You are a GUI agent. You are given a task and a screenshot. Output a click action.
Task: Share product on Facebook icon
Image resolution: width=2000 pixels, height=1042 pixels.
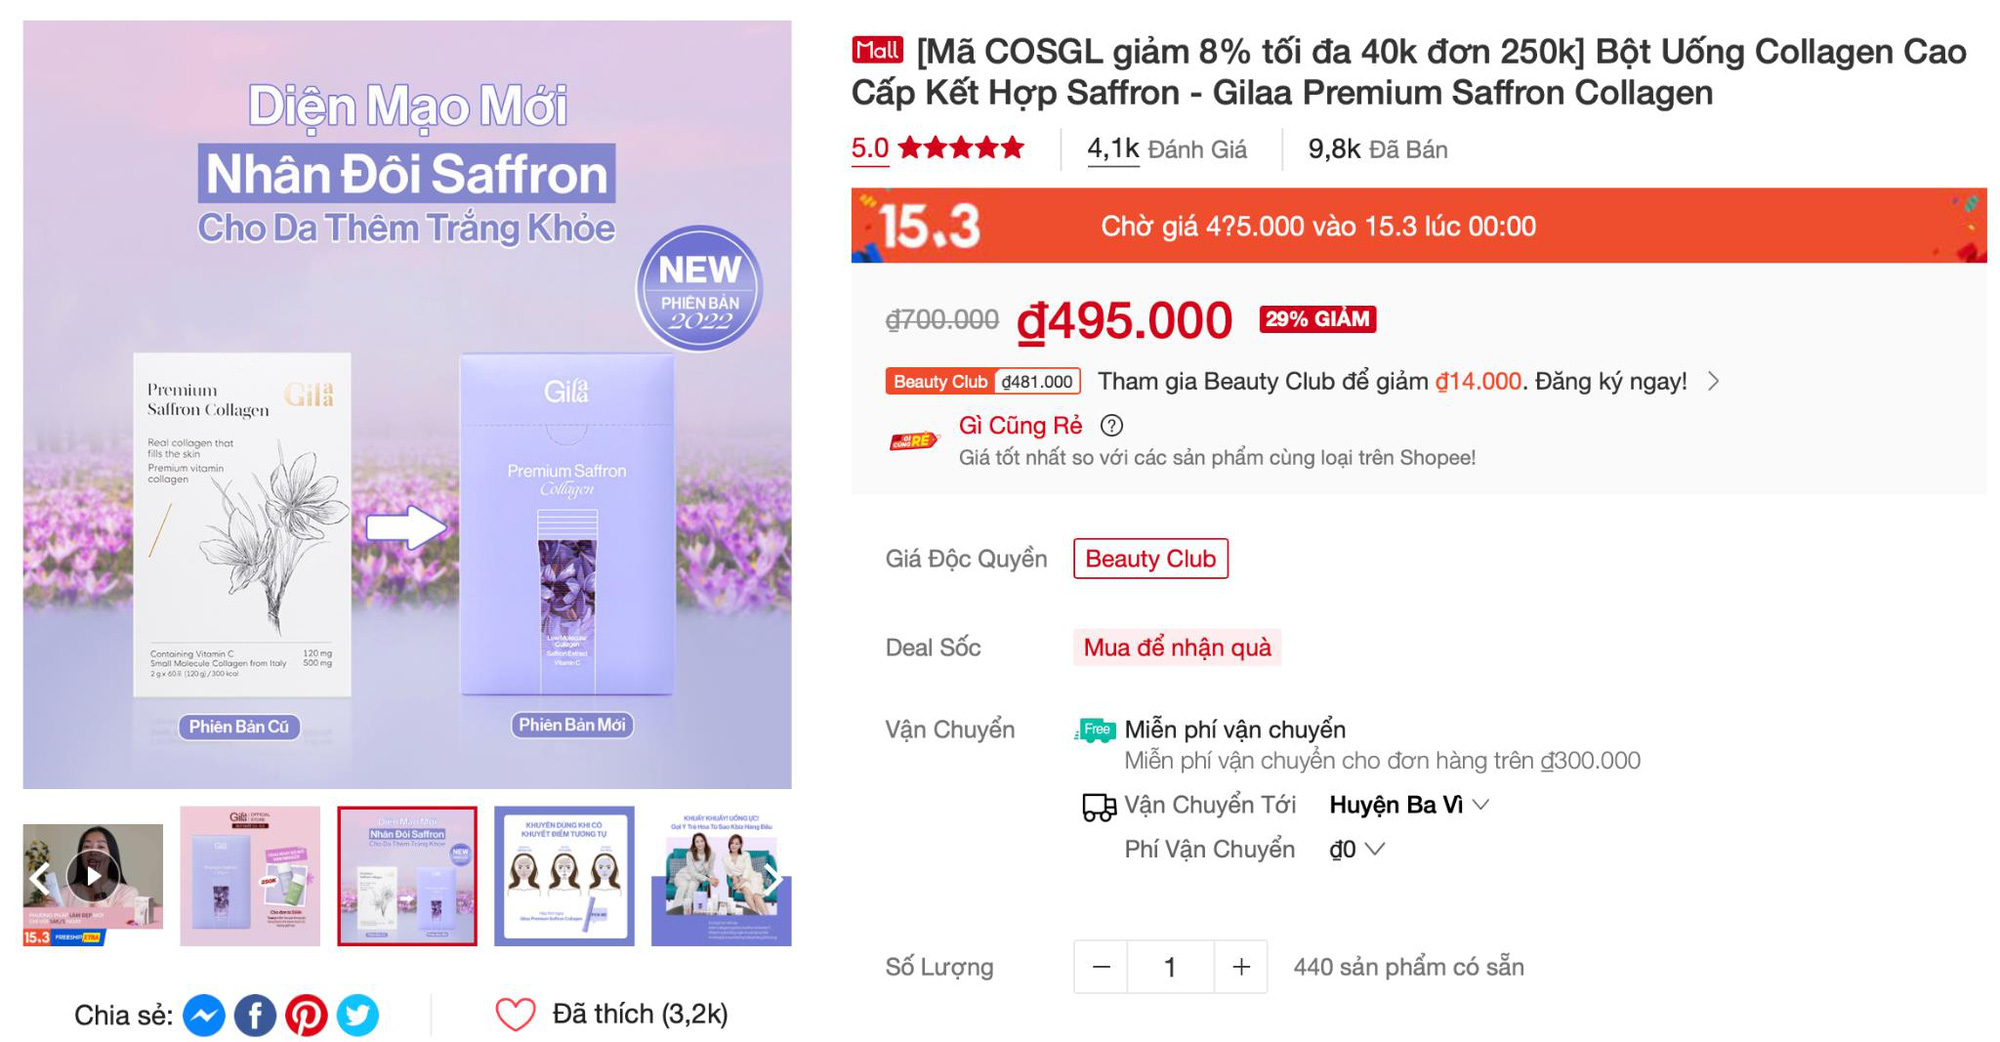(x=255, y=1015)
